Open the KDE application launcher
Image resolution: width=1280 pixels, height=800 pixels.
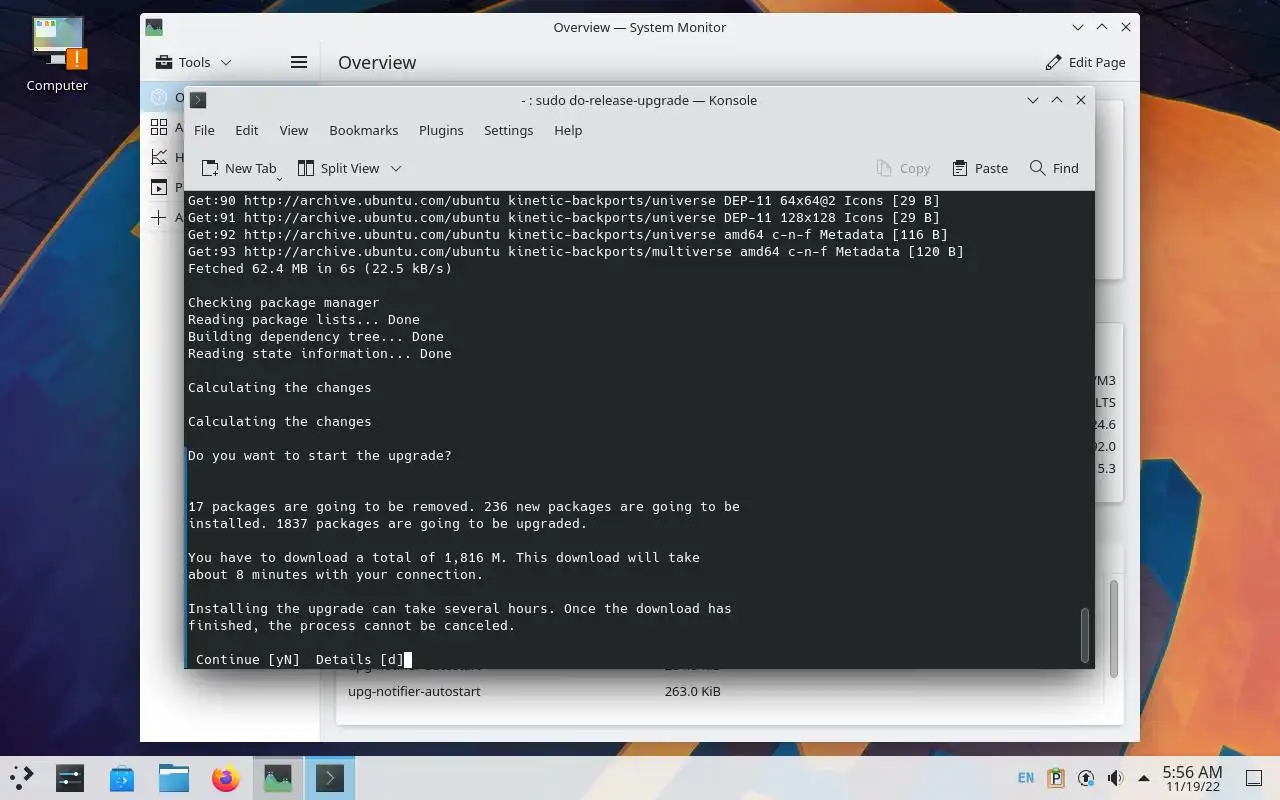click(22, 777)
